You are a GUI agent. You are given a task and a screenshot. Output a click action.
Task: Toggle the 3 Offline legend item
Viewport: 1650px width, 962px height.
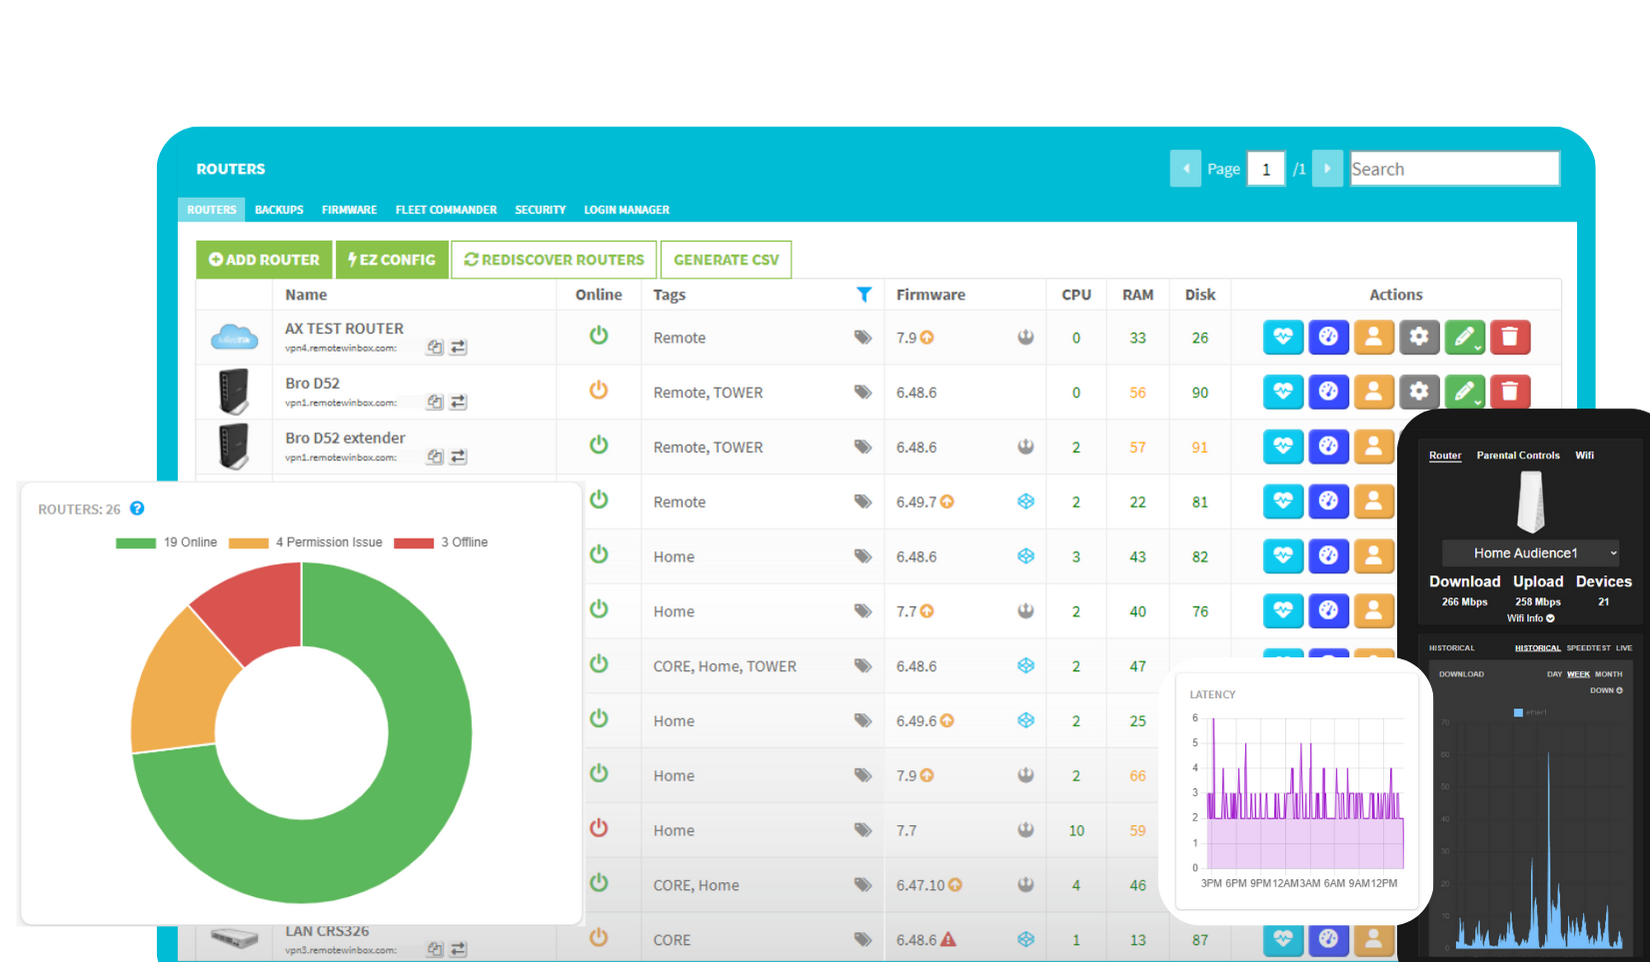[441, 542]
